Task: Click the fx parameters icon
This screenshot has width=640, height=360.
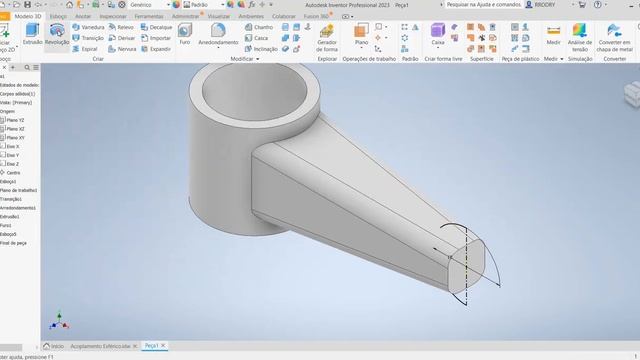Action: click(252, 4)
